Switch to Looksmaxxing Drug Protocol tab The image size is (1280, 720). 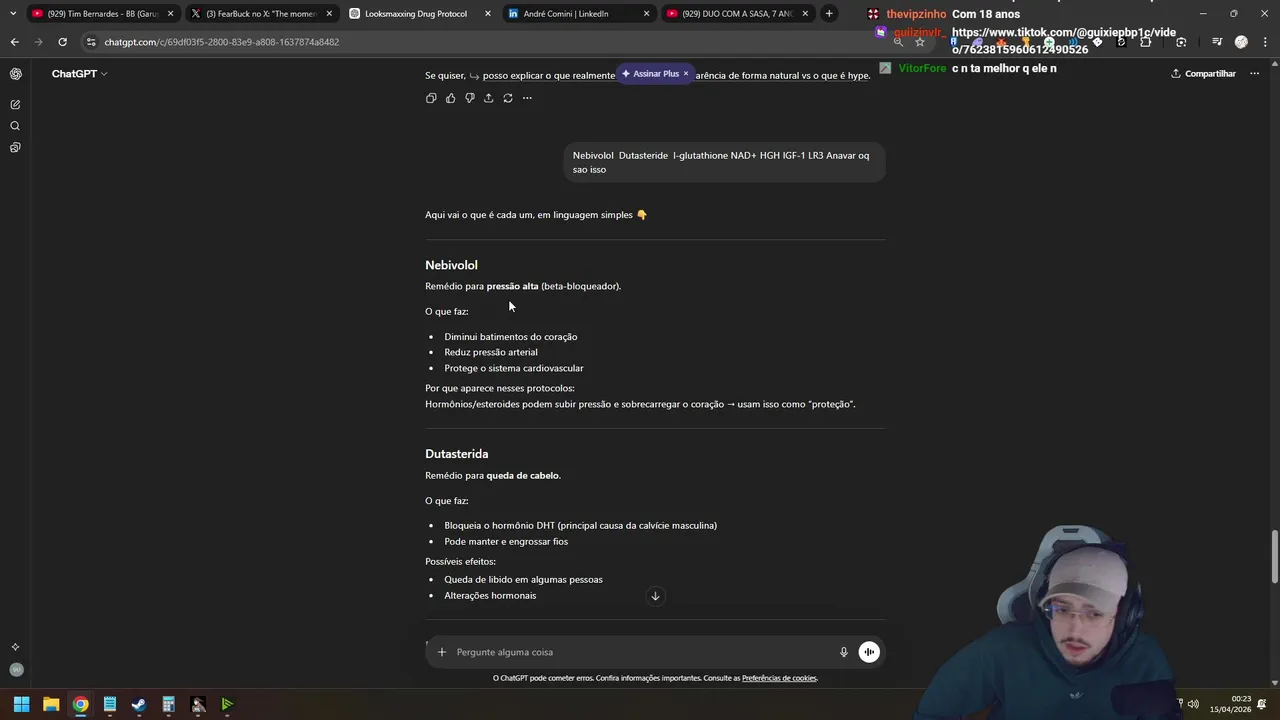[417, 14]
